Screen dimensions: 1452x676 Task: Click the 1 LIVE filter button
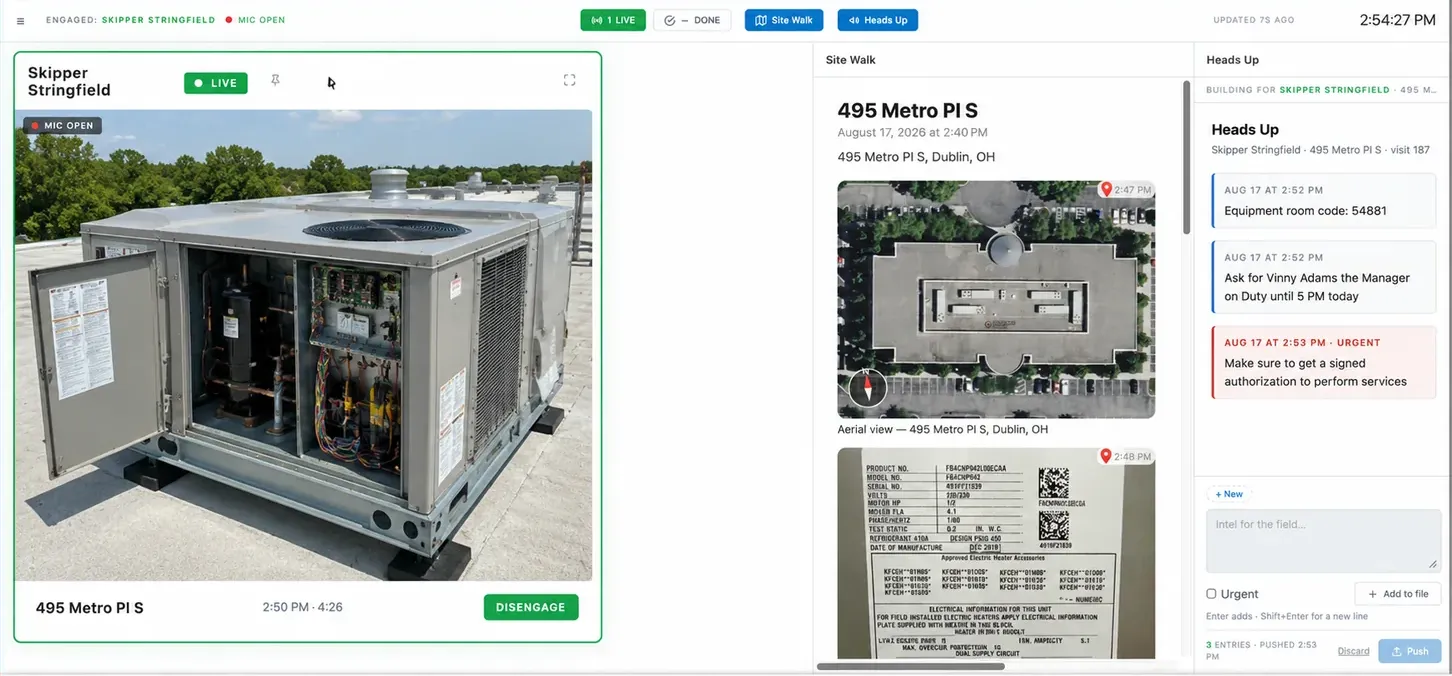coord(613,20)
